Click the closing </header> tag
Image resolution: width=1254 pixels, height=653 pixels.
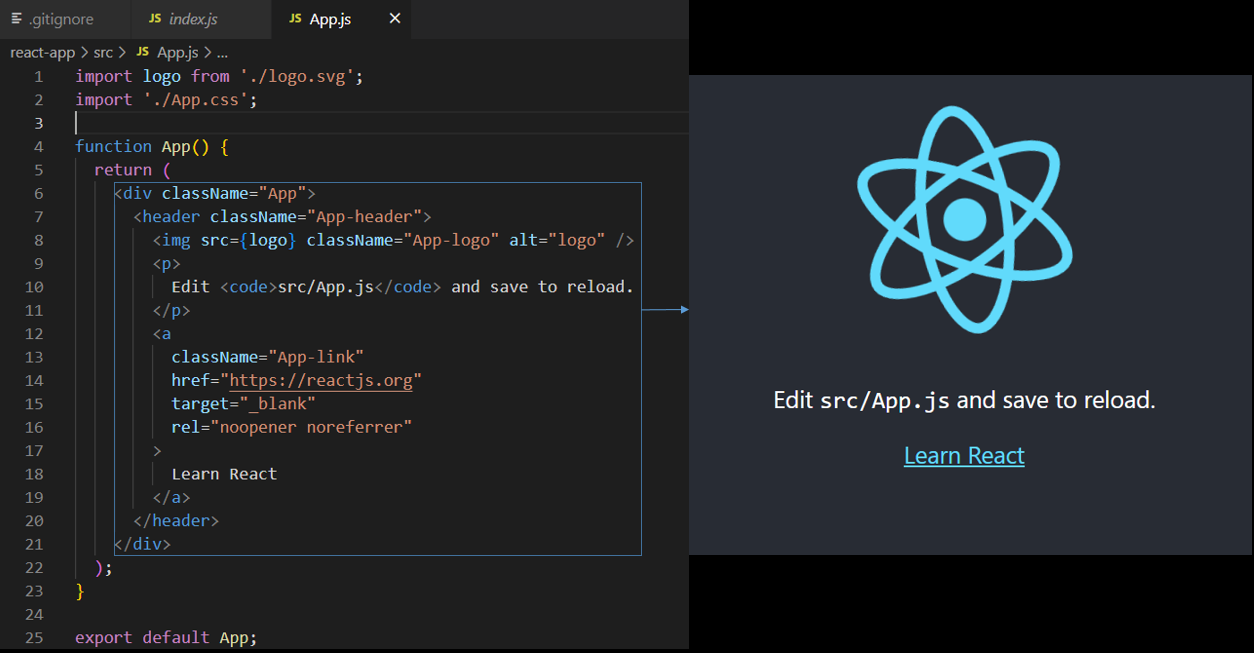pyautogui.click(x=176, y=521)
